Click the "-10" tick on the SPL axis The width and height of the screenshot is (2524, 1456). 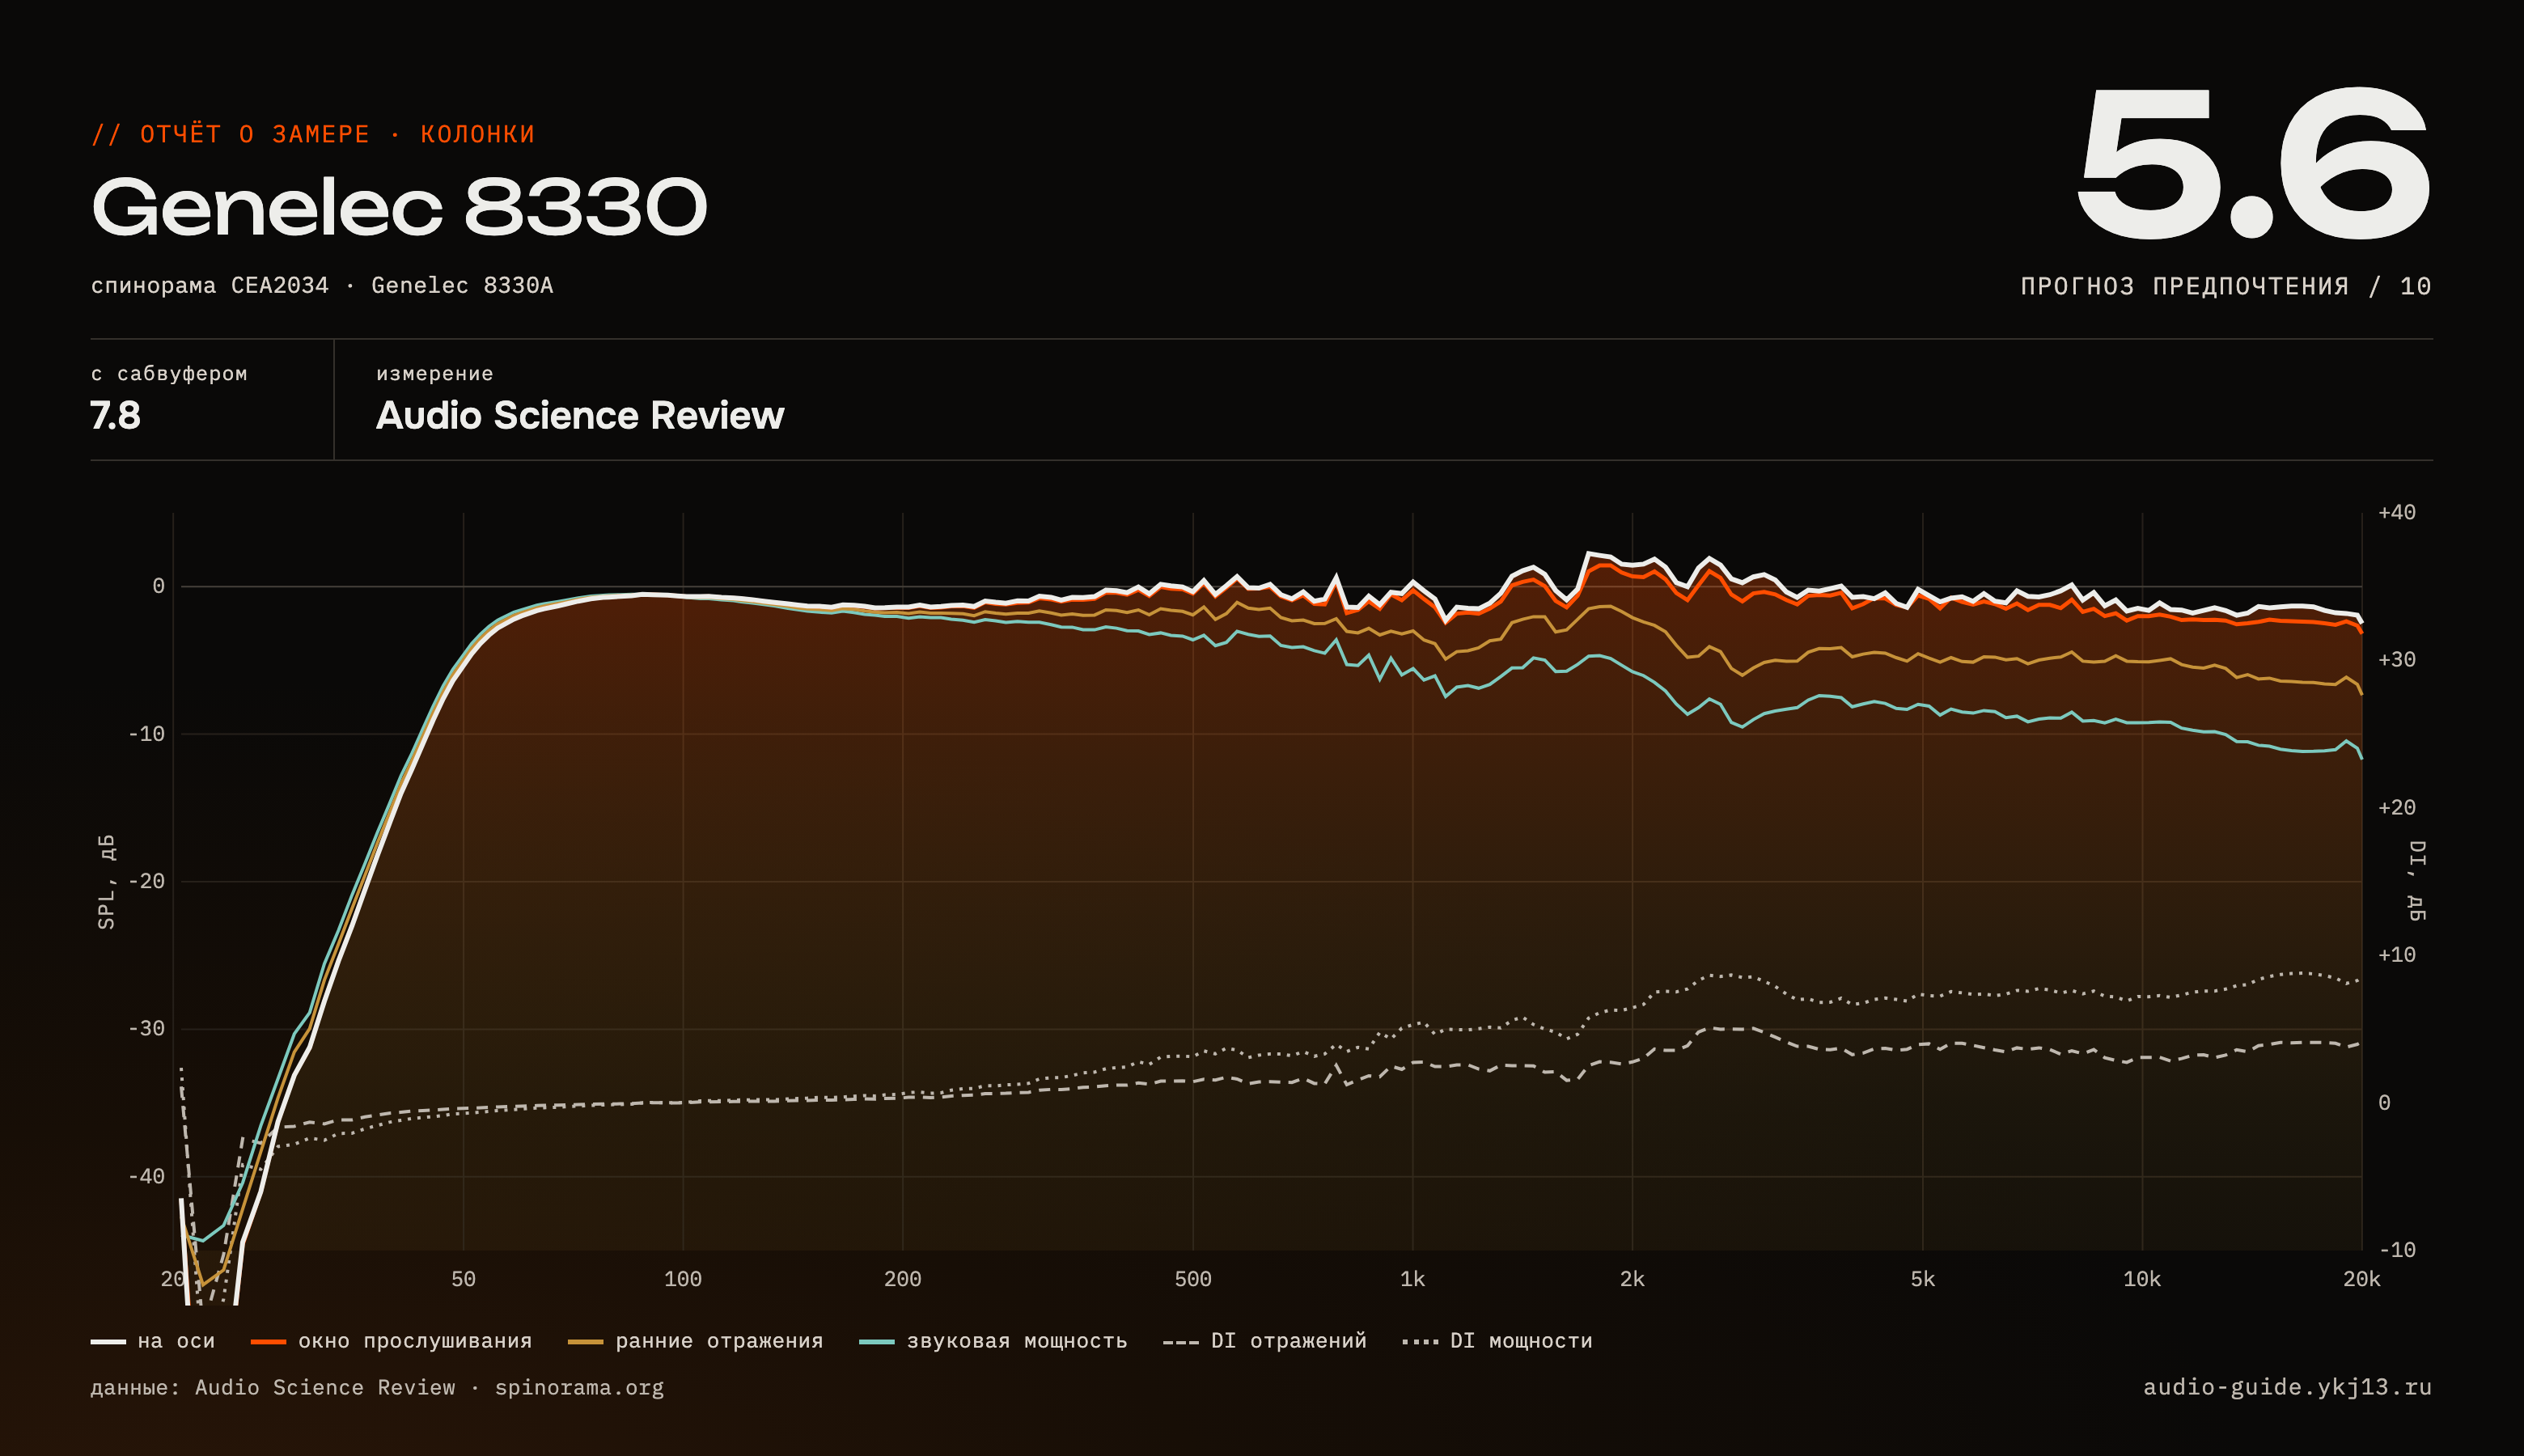pos(146,734)
